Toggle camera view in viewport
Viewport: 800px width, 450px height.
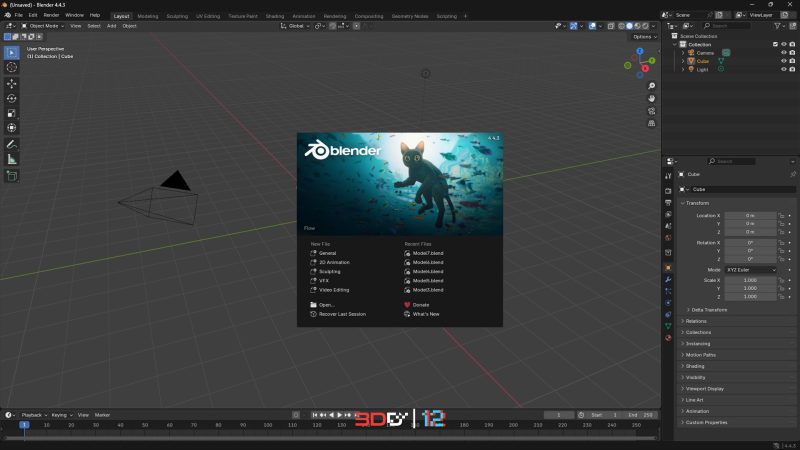[652, 112]
